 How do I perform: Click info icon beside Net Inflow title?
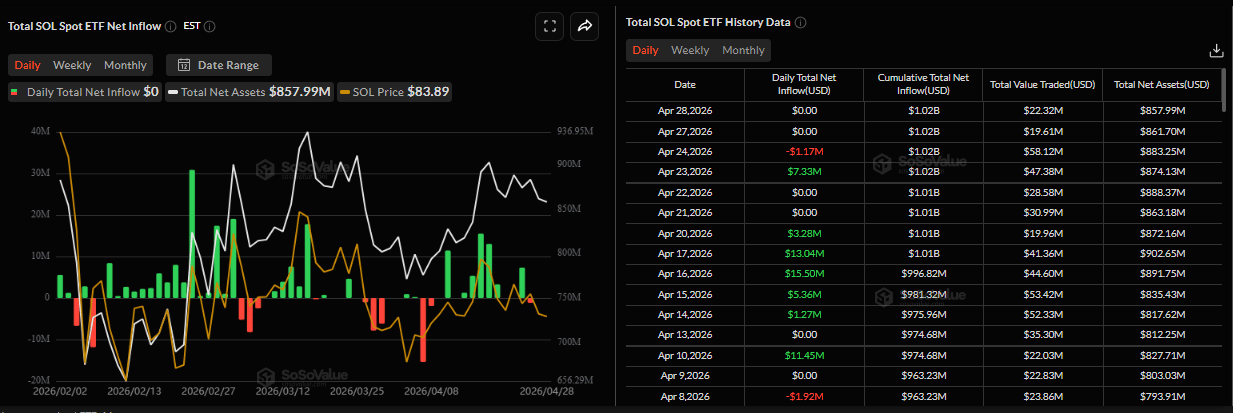tap(171, 27)
